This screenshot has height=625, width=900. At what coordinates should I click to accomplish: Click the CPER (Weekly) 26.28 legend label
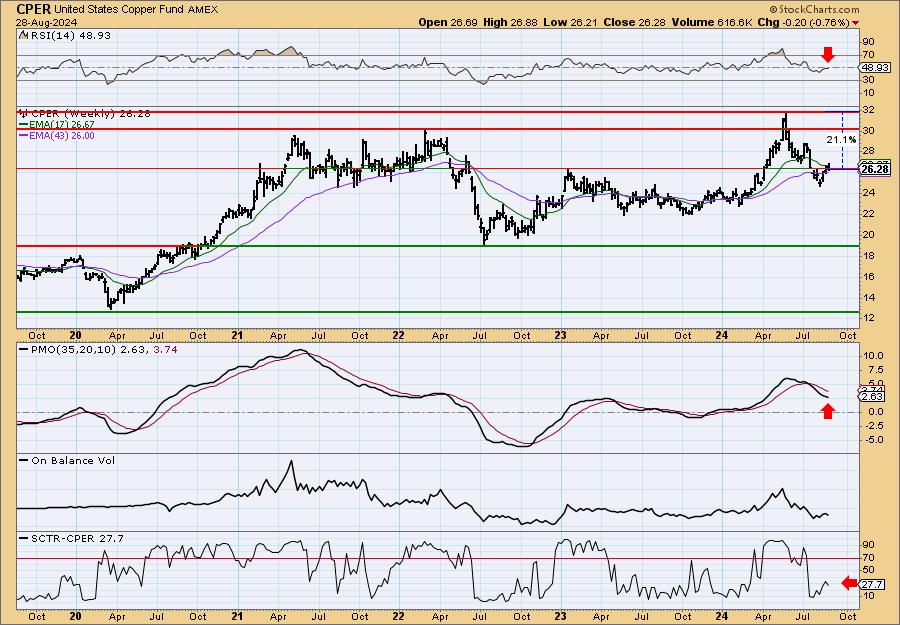91,114
